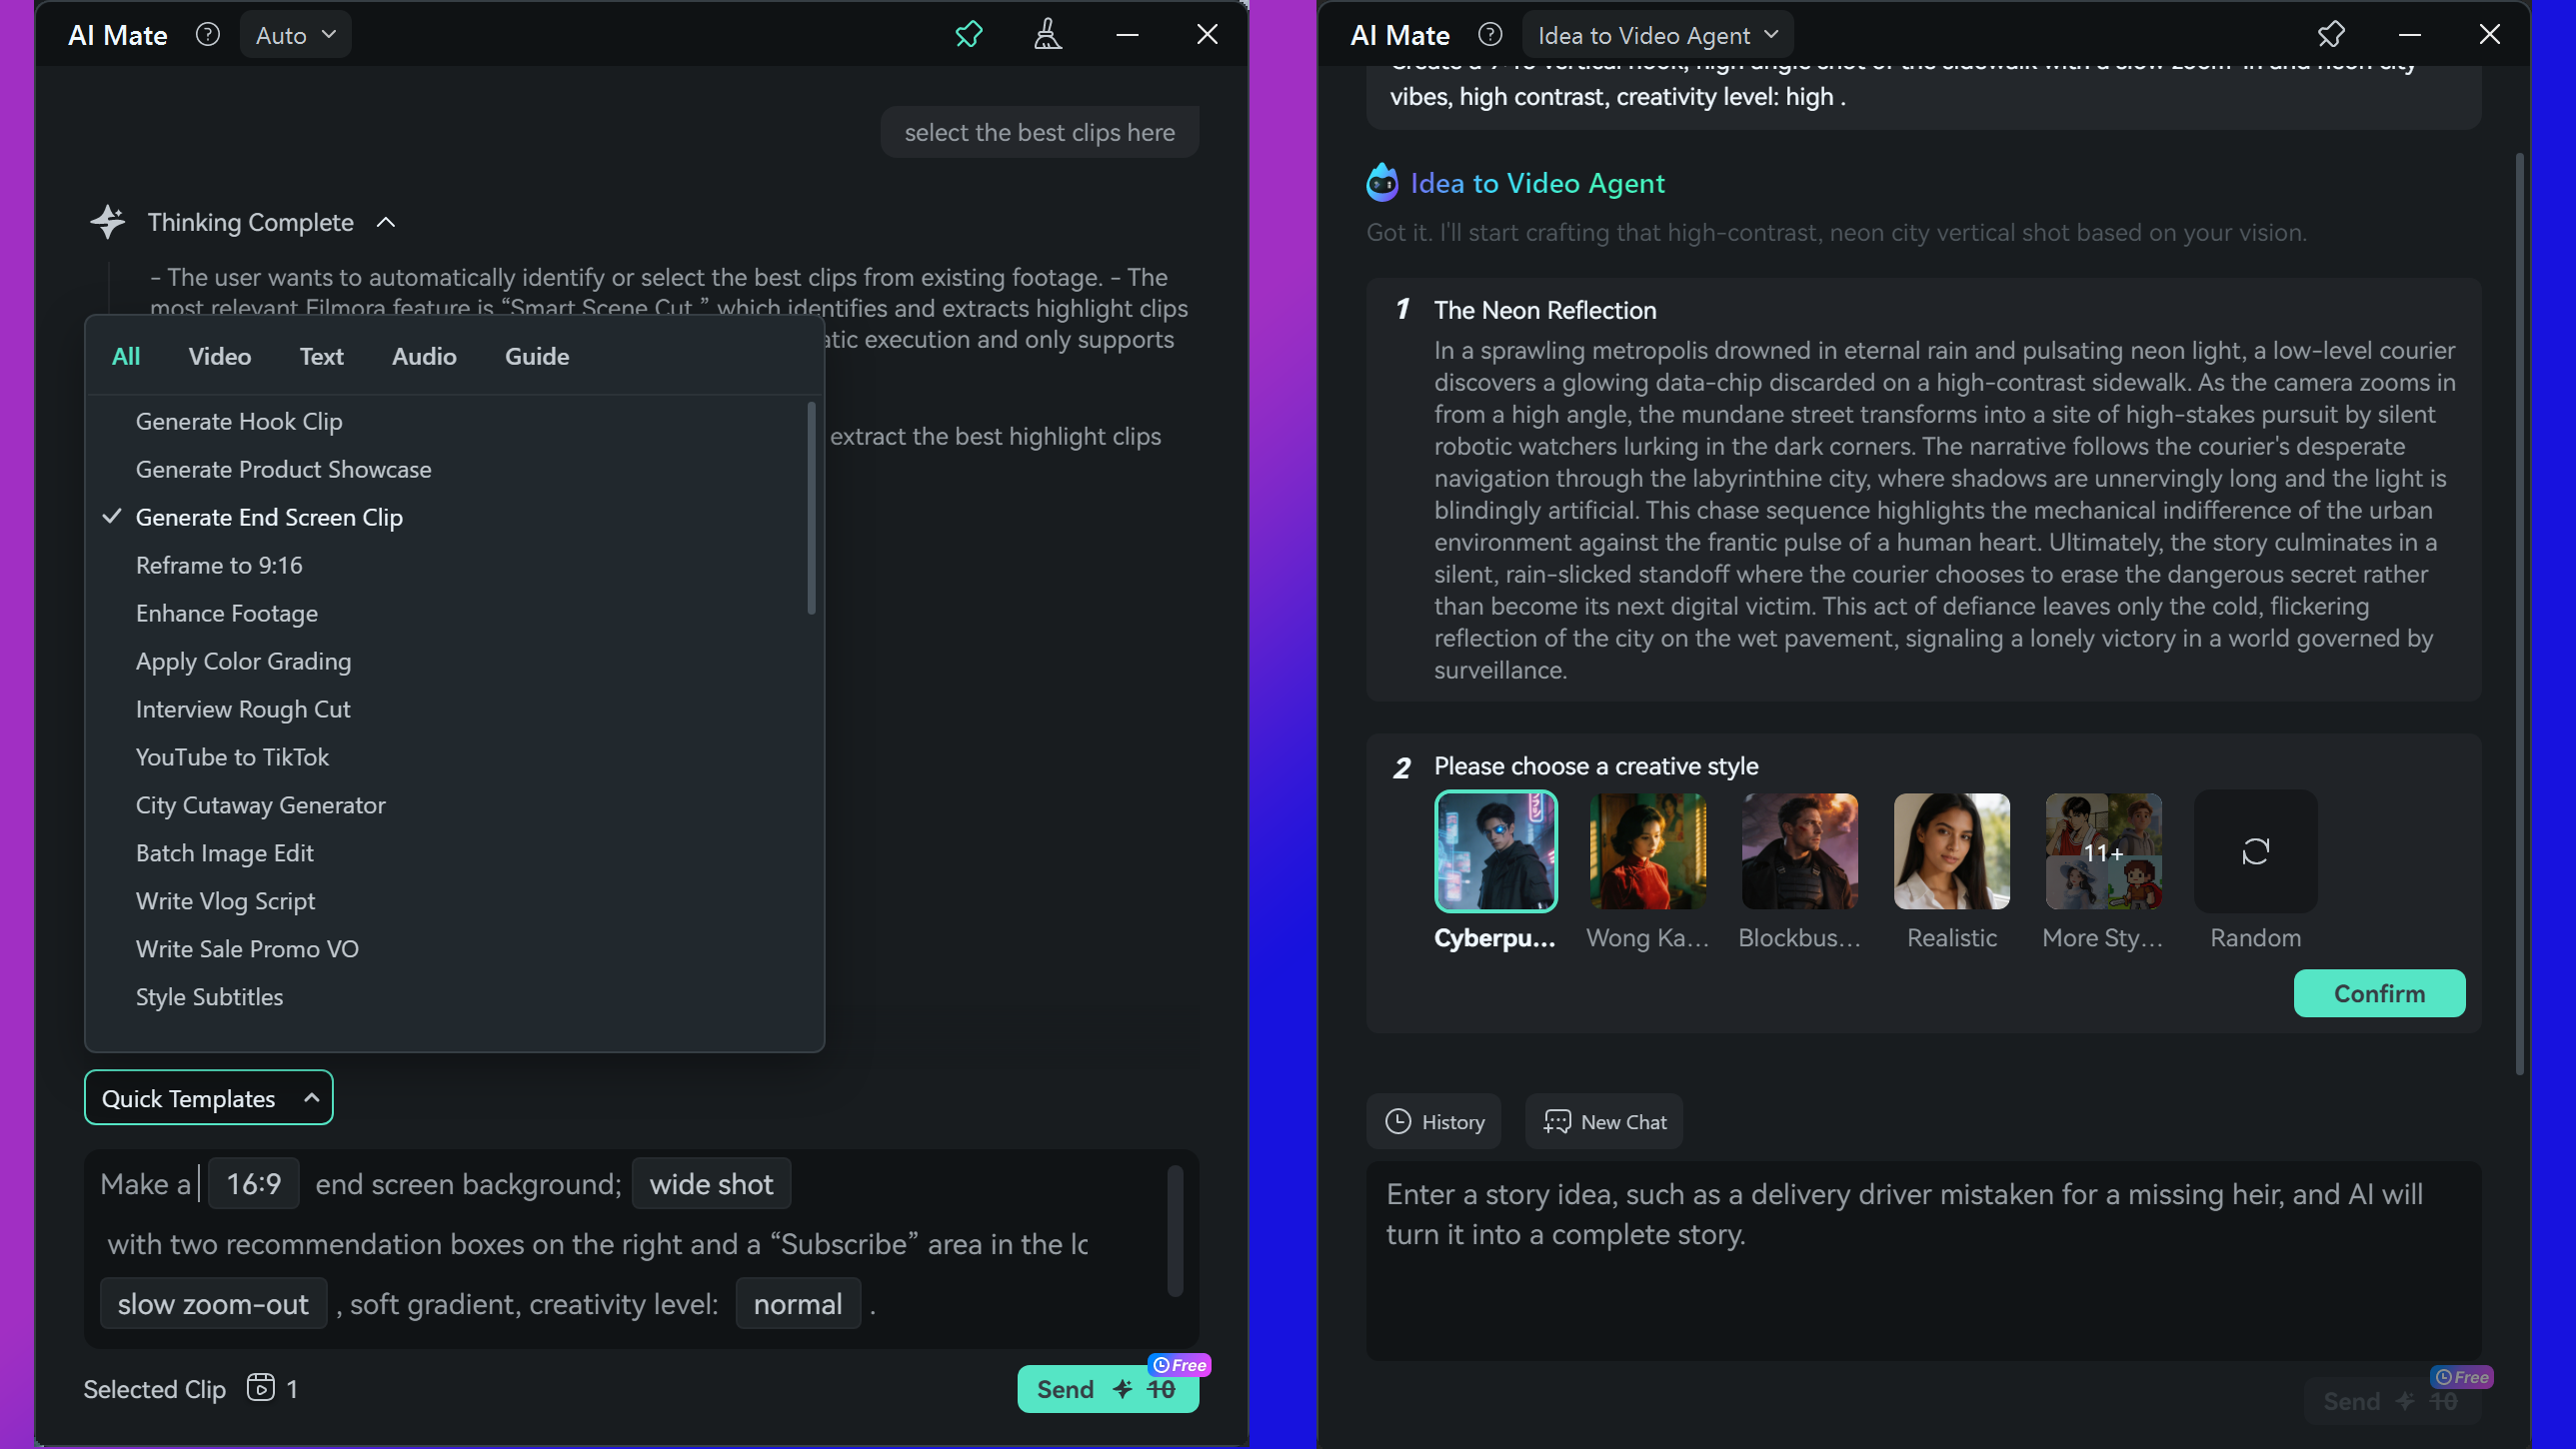This screenshot has width=2576, height=1449.
Task: Open the History panel
Action: click(1433, 1121)
